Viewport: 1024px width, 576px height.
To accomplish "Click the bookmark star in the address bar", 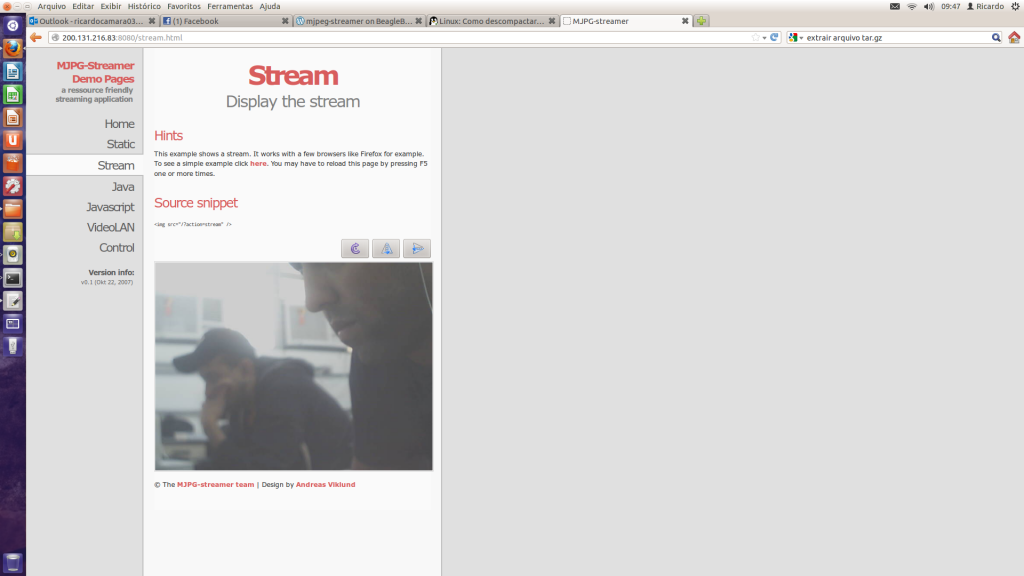I will [756, 37].
